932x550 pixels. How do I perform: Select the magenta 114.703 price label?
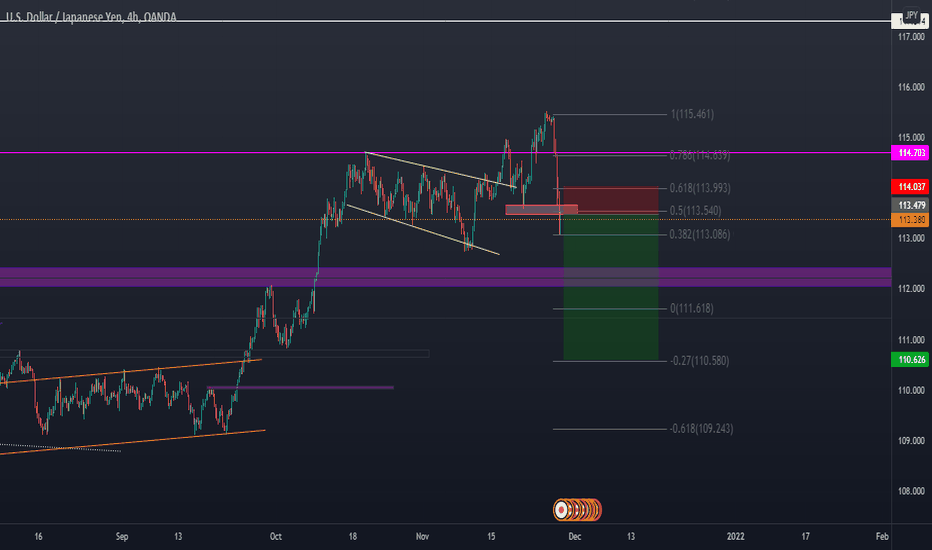[910, 153]
